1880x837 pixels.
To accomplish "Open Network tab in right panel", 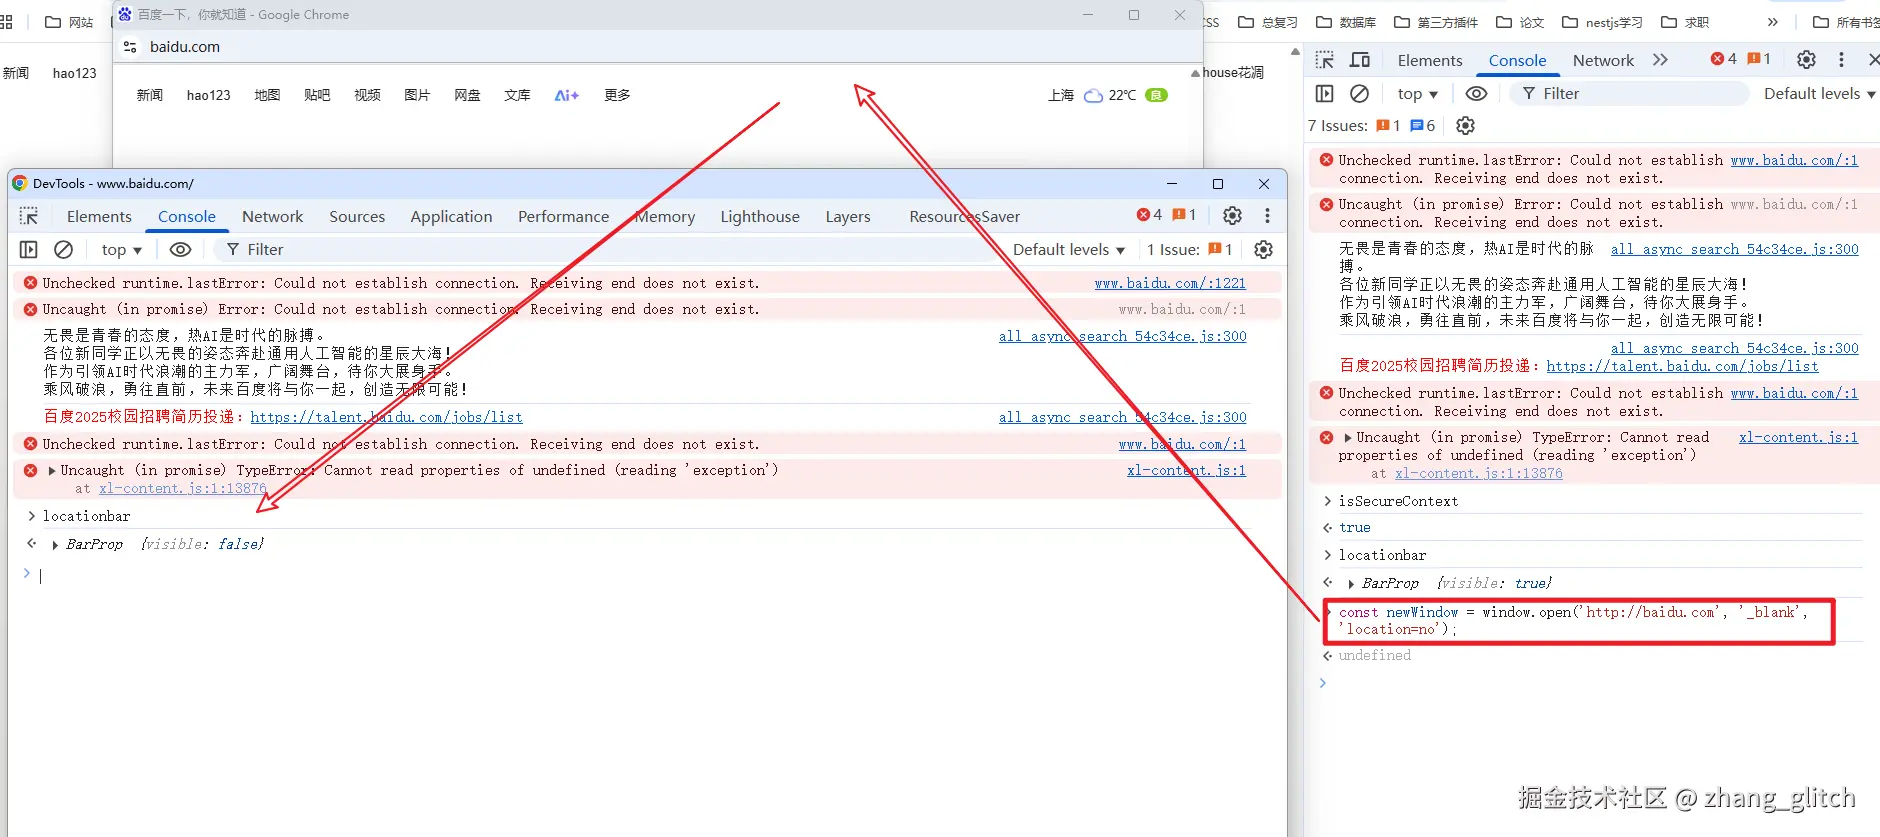I will click(x=1603, y=60).
